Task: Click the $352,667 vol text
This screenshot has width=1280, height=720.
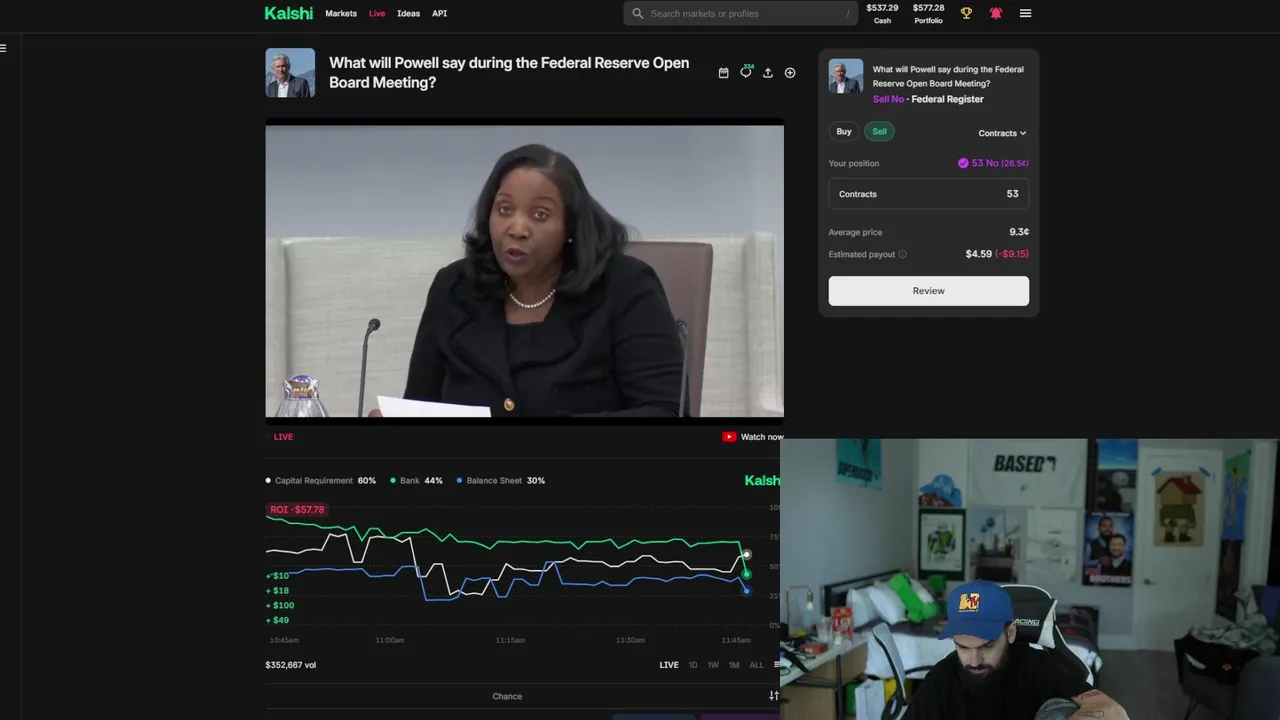Action: [x=291, y=665]
